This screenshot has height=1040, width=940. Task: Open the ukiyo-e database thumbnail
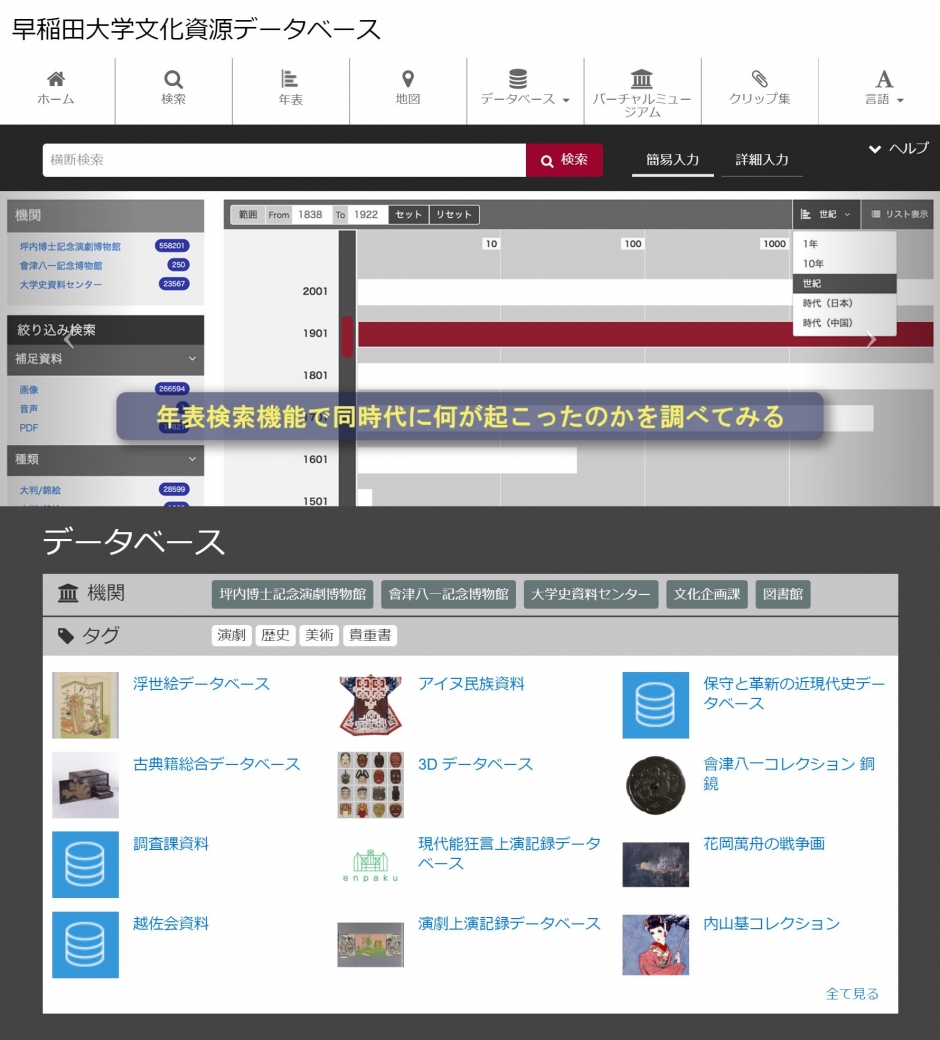86,705
